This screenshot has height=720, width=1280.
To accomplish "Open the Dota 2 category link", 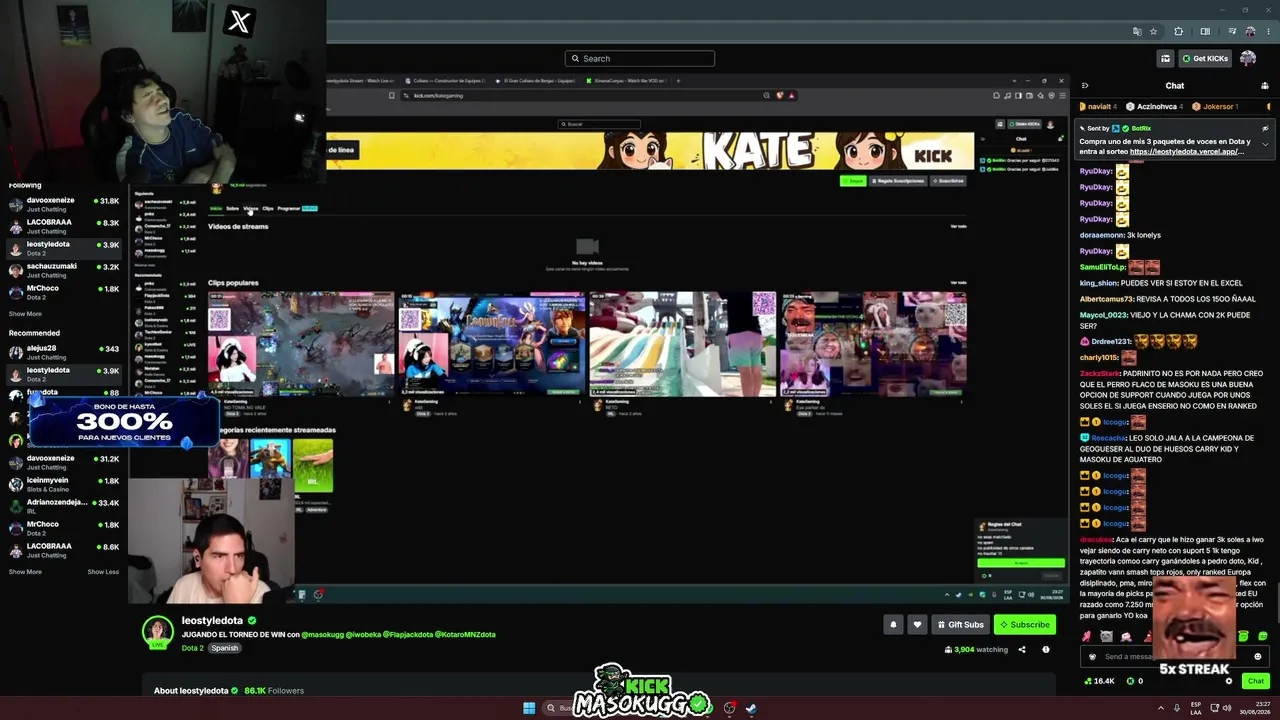I will click(x=193, y=648).
